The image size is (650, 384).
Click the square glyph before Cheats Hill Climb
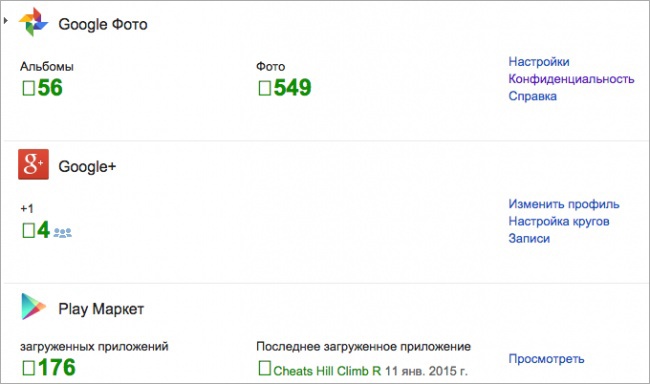coord(264,368)
